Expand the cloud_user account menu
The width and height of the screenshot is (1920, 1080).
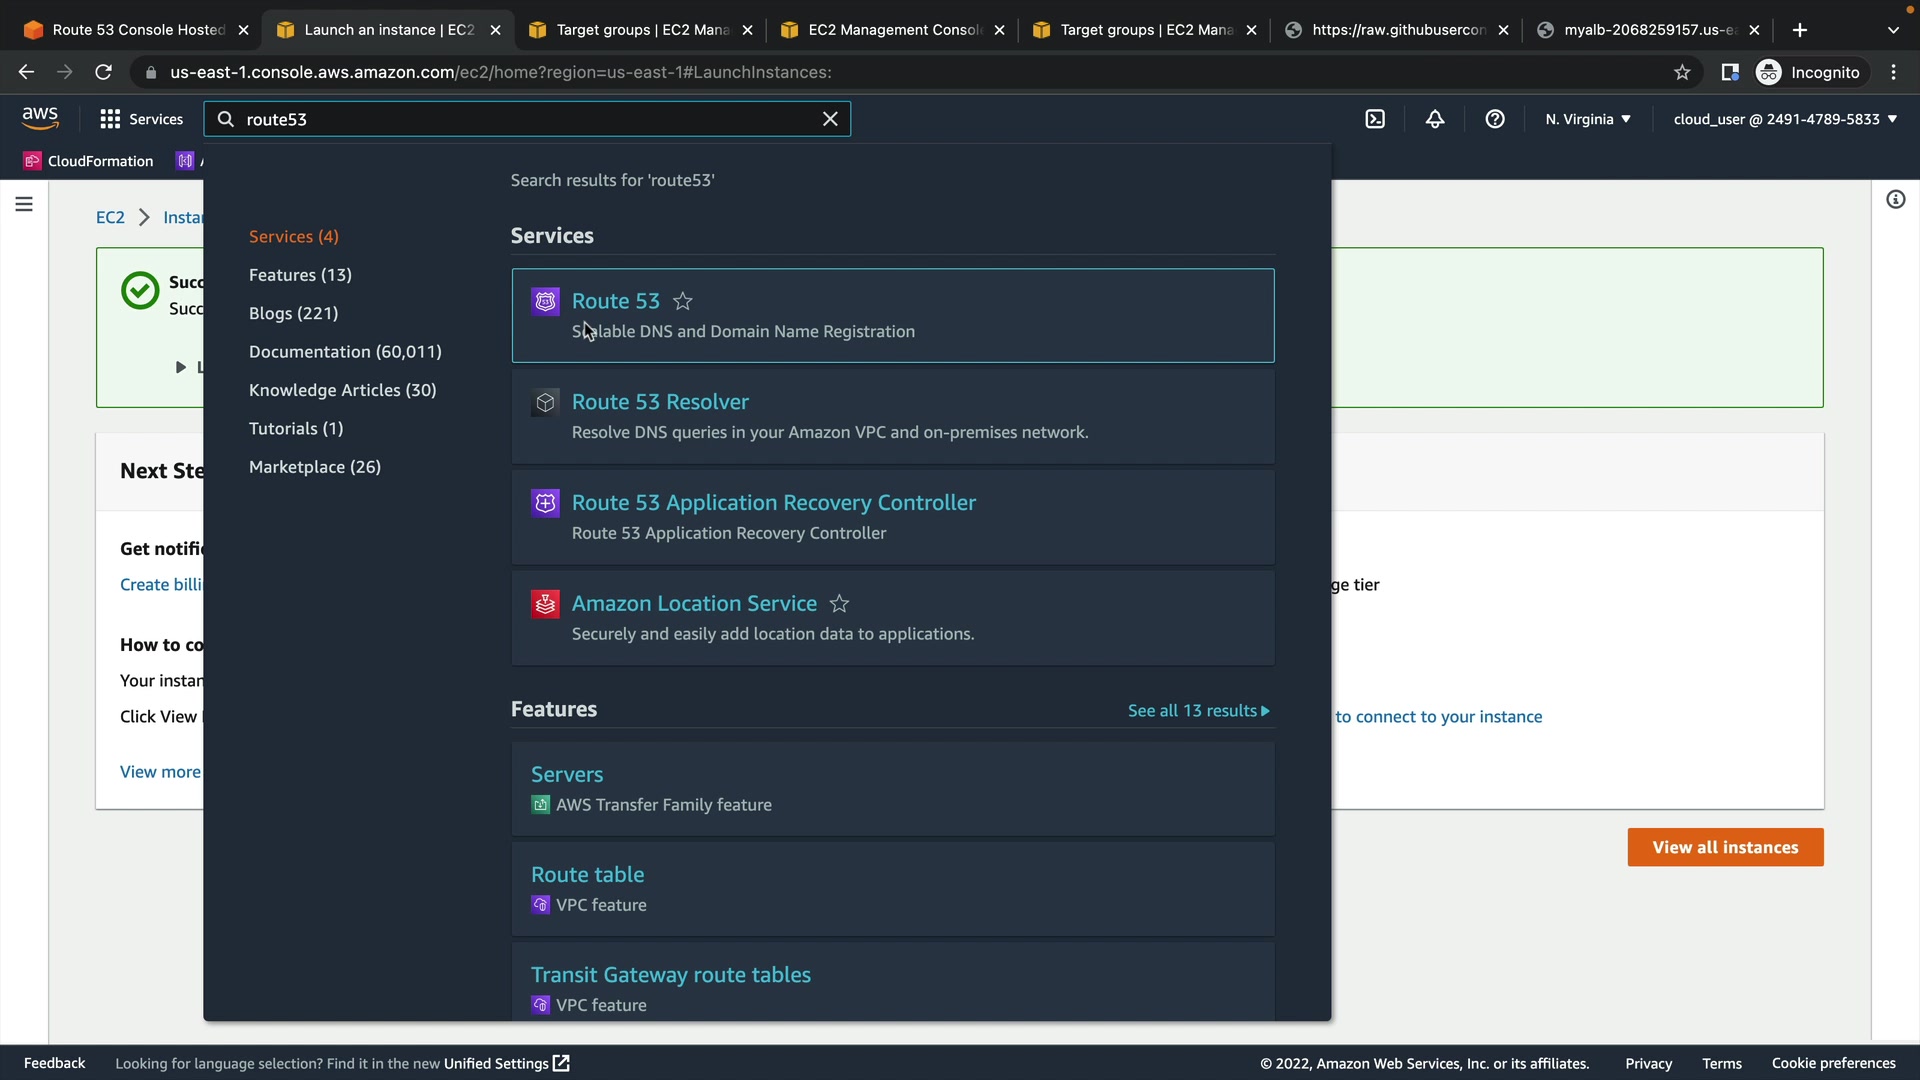tap(1785, 119)
